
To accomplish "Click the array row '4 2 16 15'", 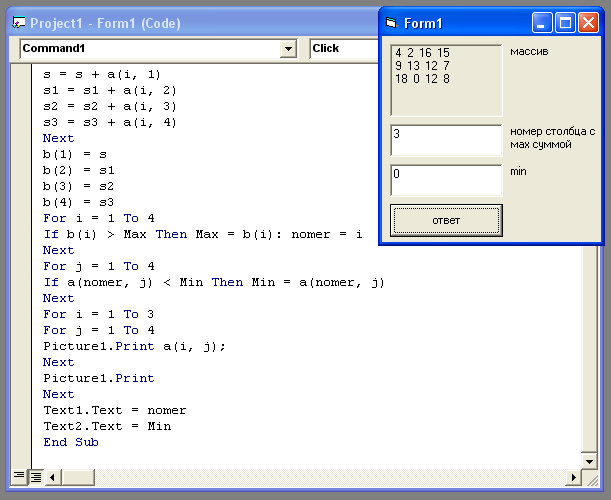I will pos(422,53).
